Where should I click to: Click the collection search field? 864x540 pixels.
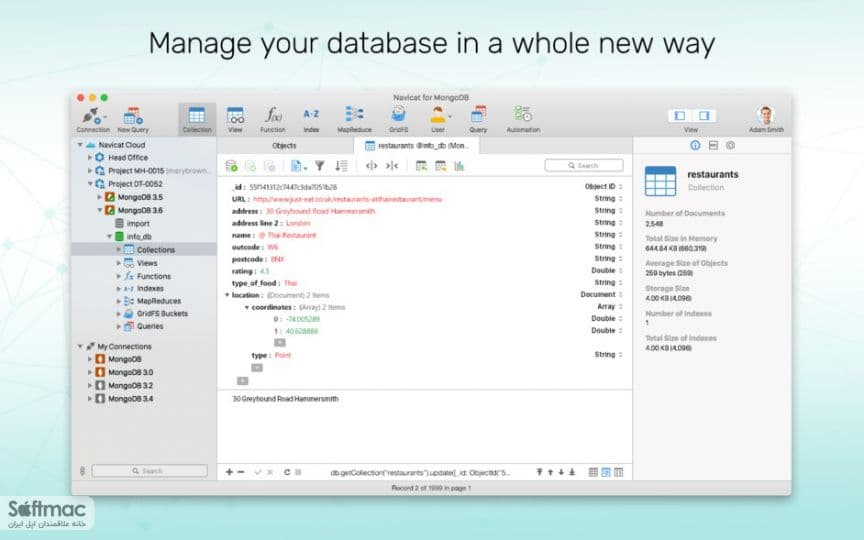click(584, 165)
